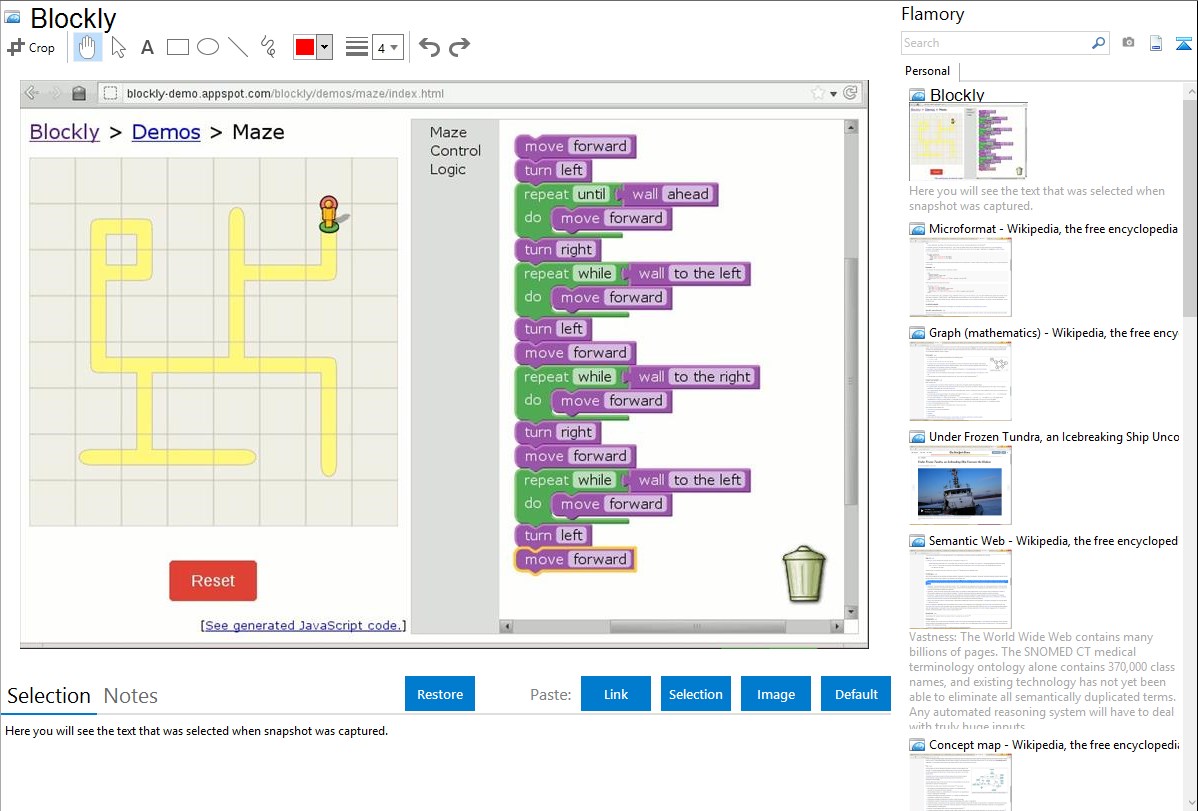Click the Semantic Web "Vastness" description text
This screenshot has width=1198, height=811.
(x=1042, y=682)
